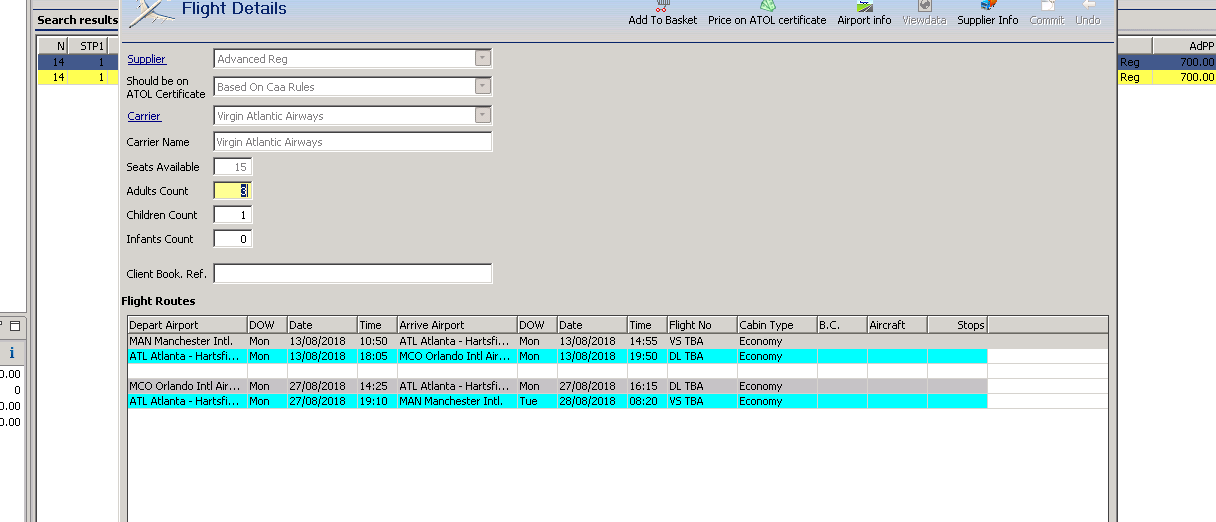This screenshot has height=522, width=1216.
Task: Click the Undo toolbar item
Action: point(1088,13)
